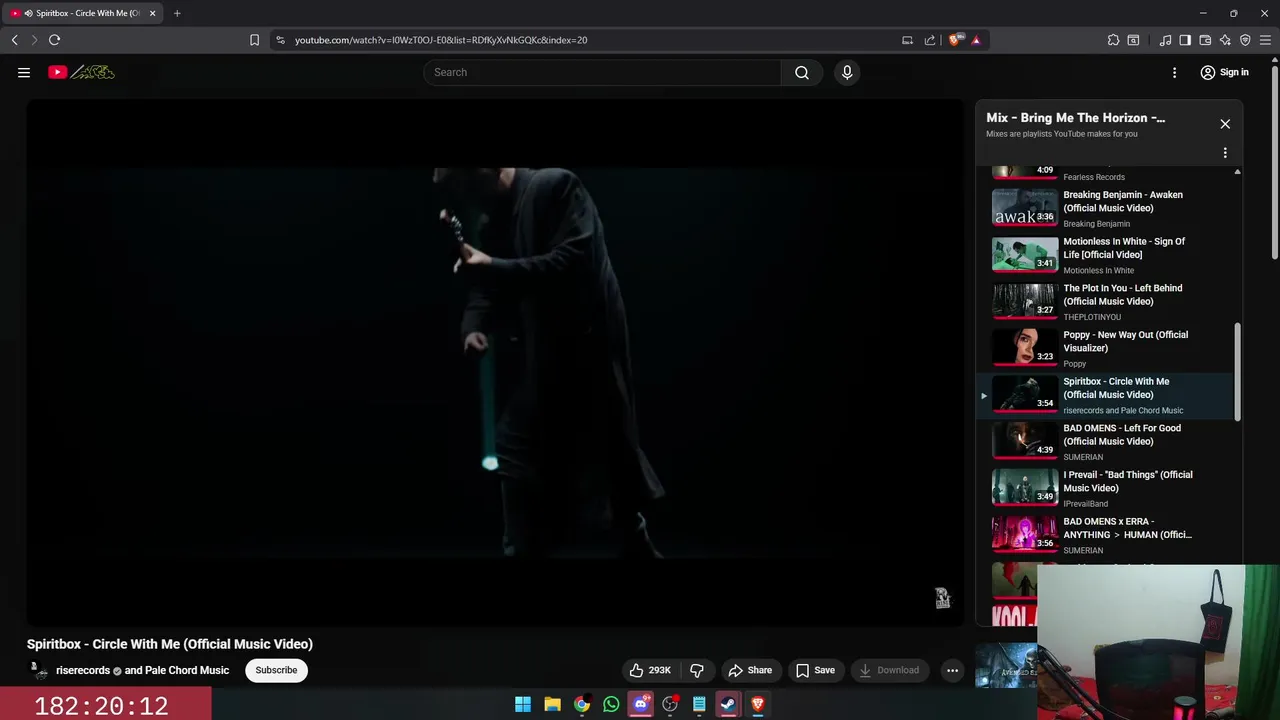Close the Mix playlist panel
This screenshot has width=1280, height=720.
pyautogui.click(x=1225, y=124)
